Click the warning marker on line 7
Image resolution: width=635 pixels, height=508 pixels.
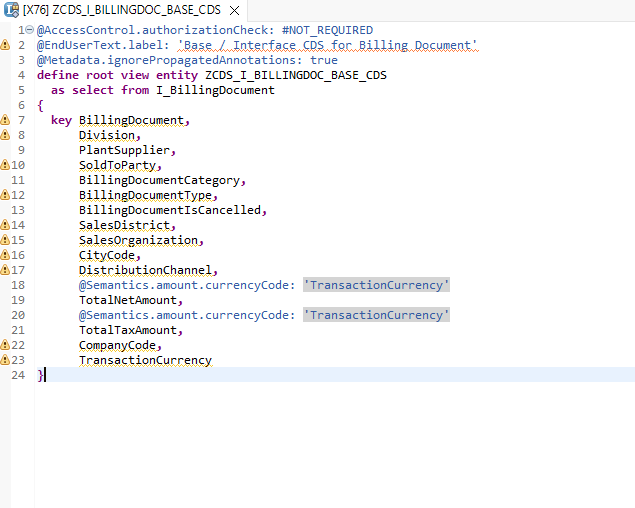point(5,120)
